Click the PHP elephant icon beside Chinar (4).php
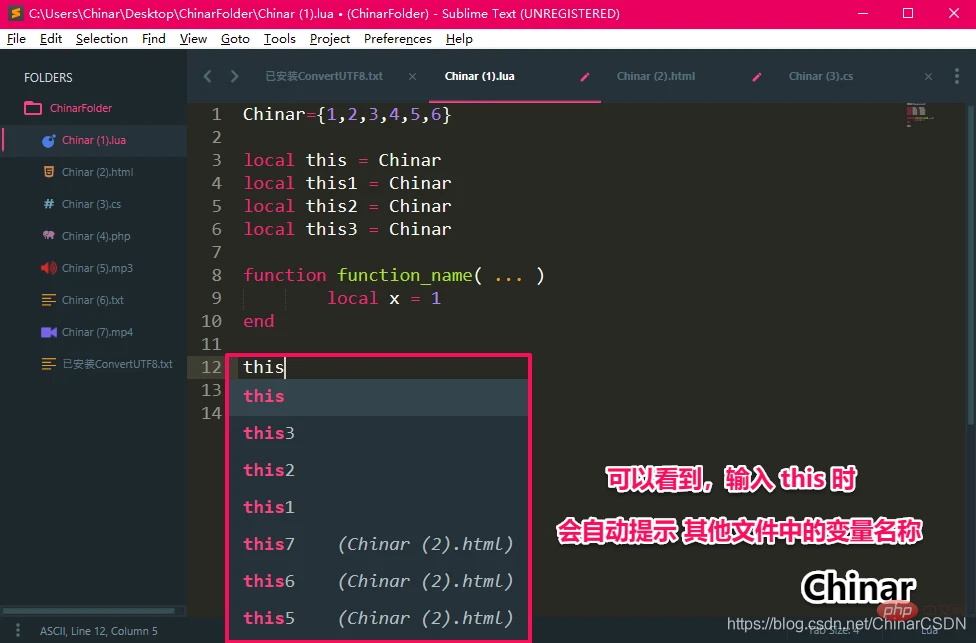The image size is (976, 643). 49,235
